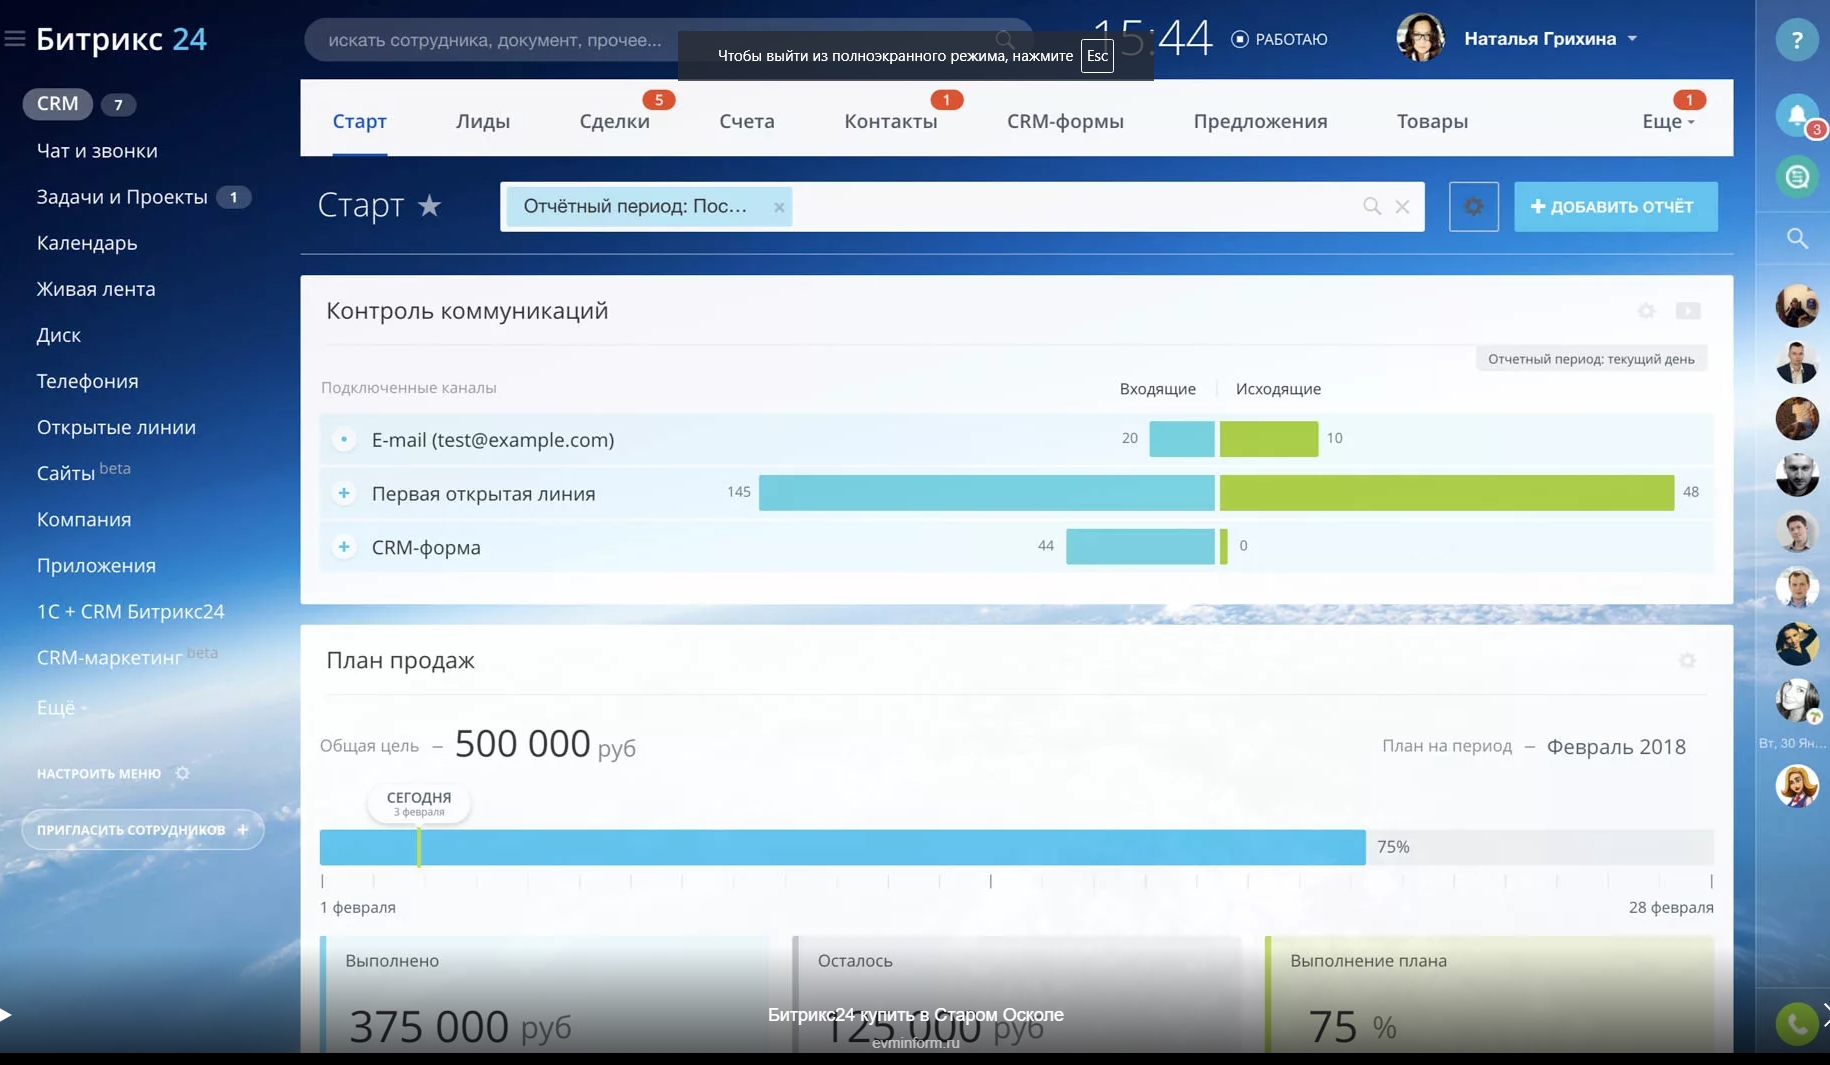Image resolution: width=1830 pixels, height=1065 pixels.
Task: Click the gear next to Настроить меню
Action: pos(182,773)
